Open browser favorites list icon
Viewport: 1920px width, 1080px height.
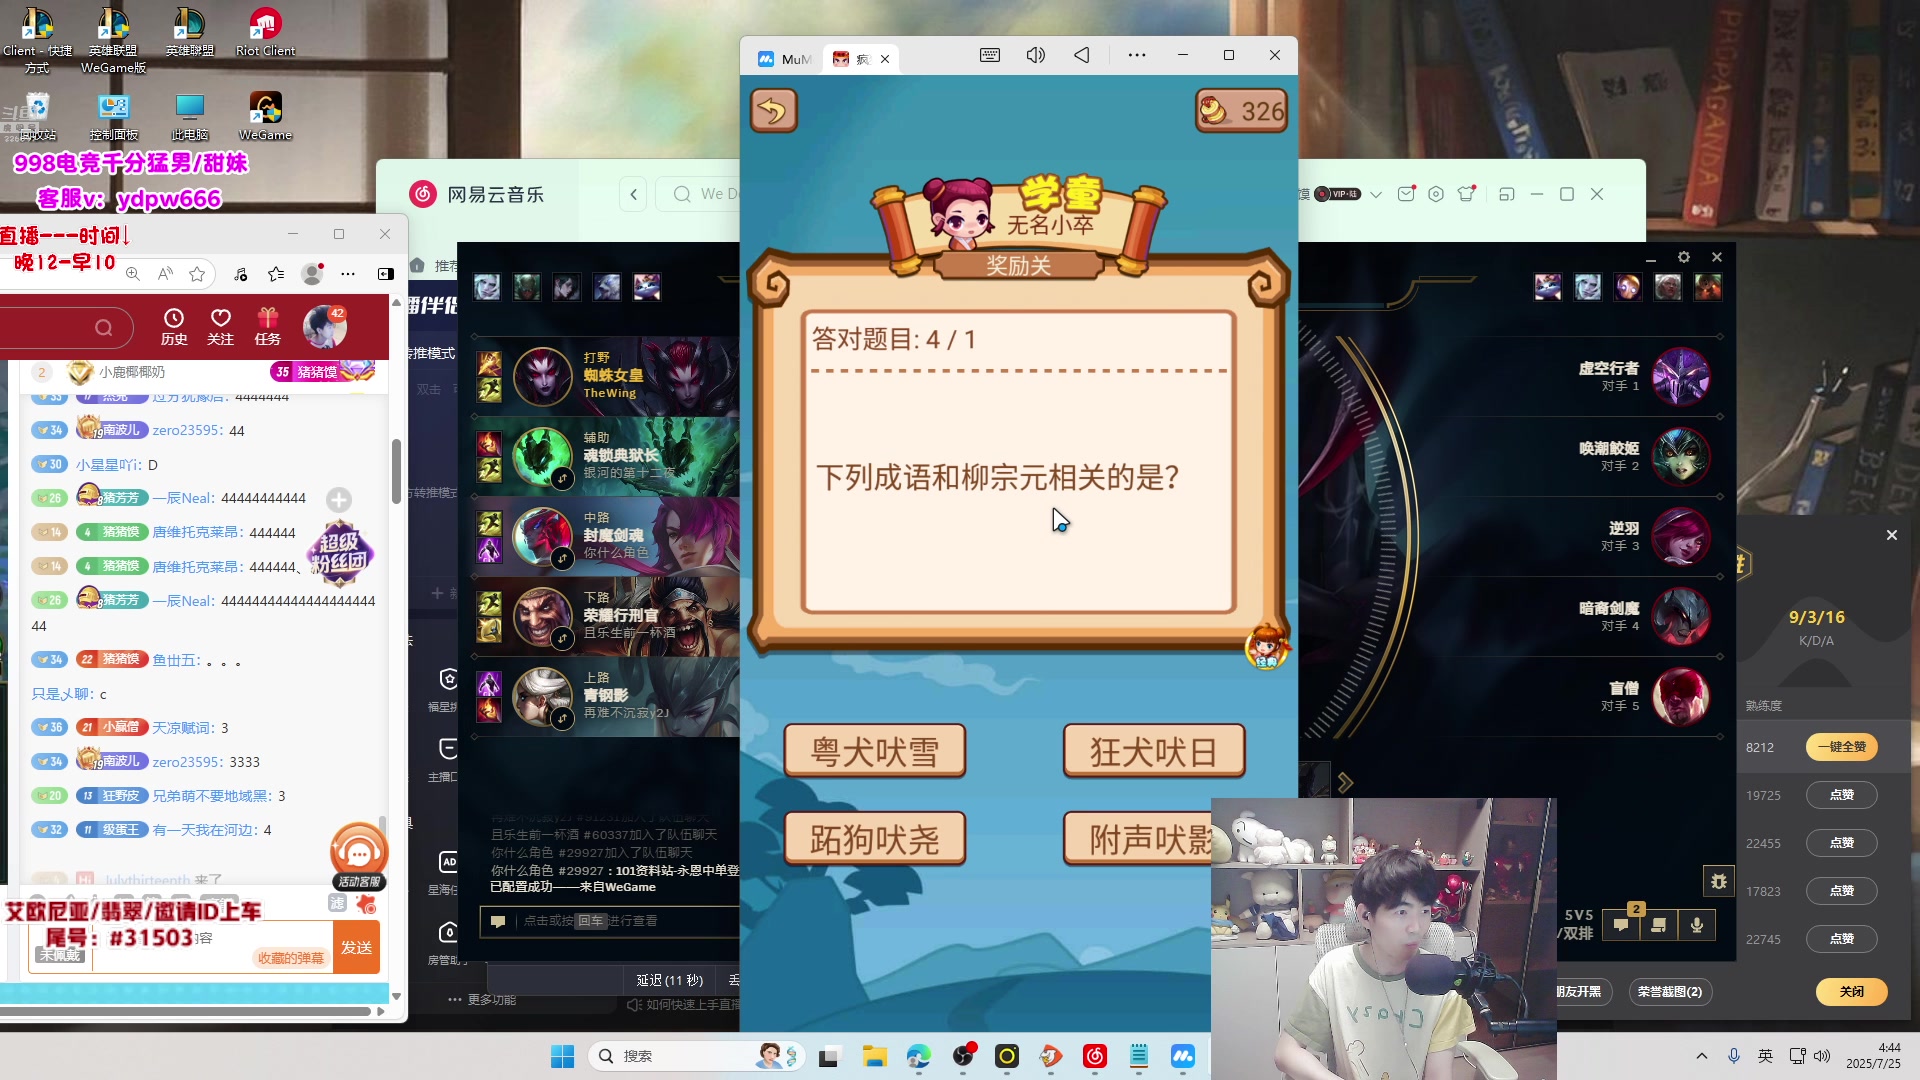click(276, 274)
